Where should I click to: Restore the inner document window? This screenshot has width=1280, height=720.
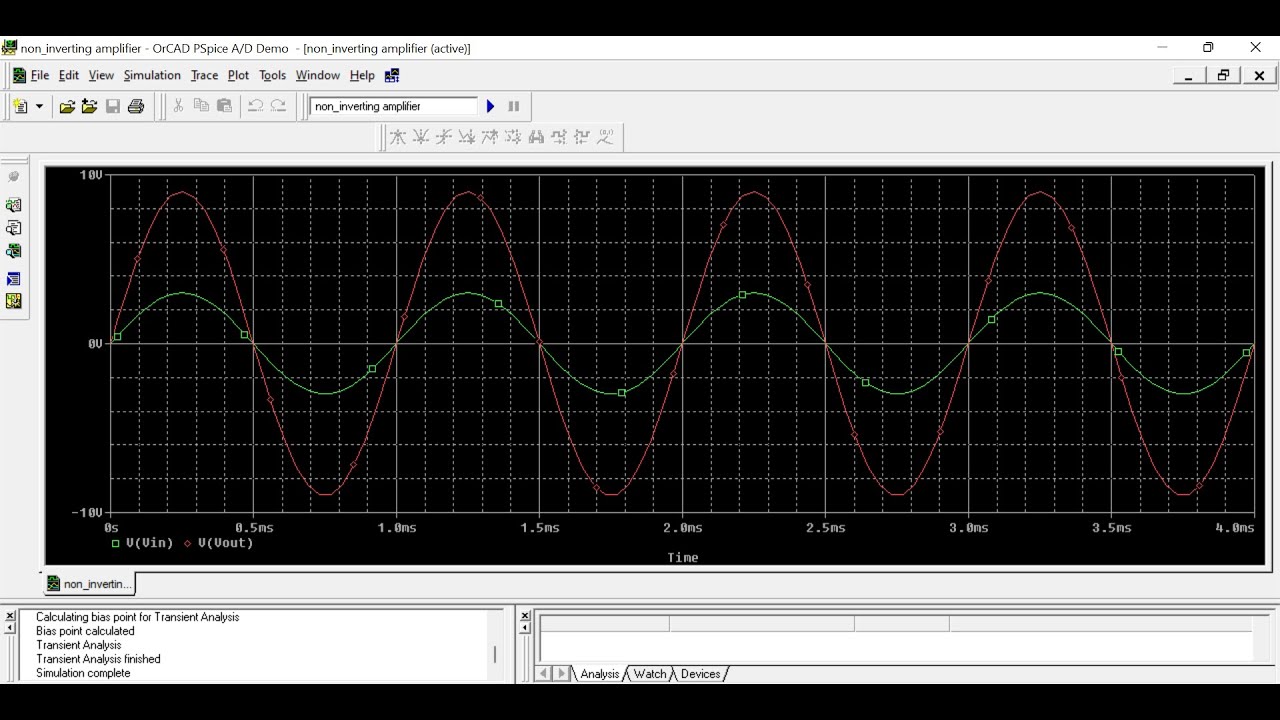[1223, 75]
